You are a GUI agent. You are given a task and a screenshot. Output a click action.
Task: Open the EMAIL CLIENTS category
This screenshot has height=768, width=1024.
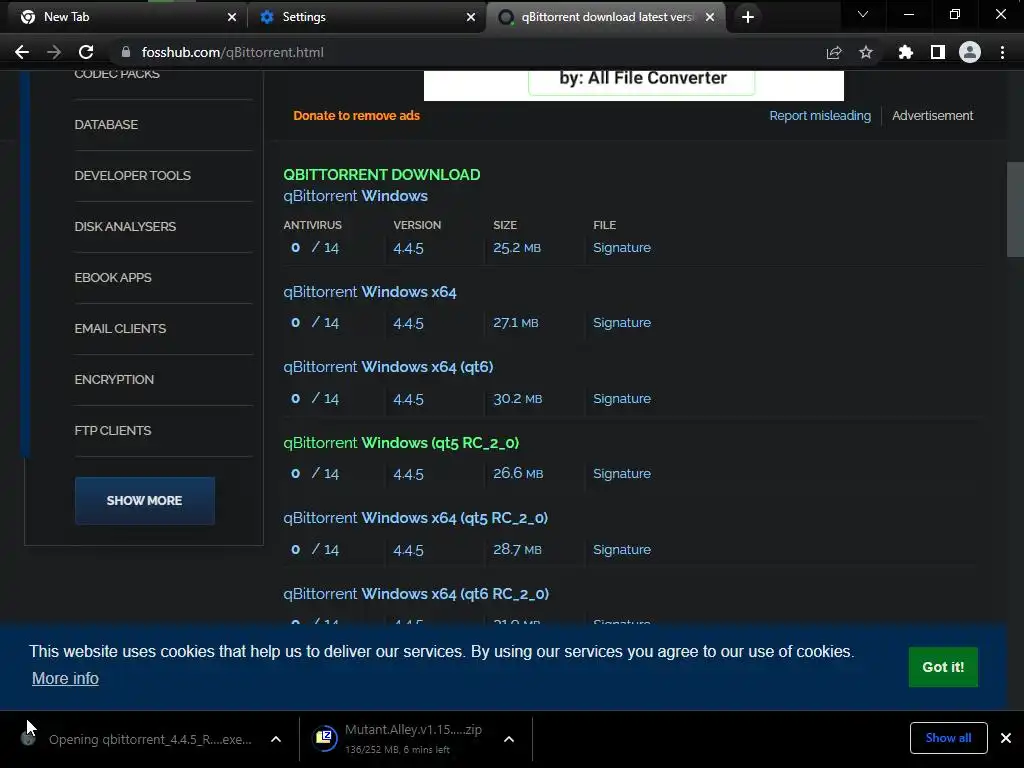[120, 328]
